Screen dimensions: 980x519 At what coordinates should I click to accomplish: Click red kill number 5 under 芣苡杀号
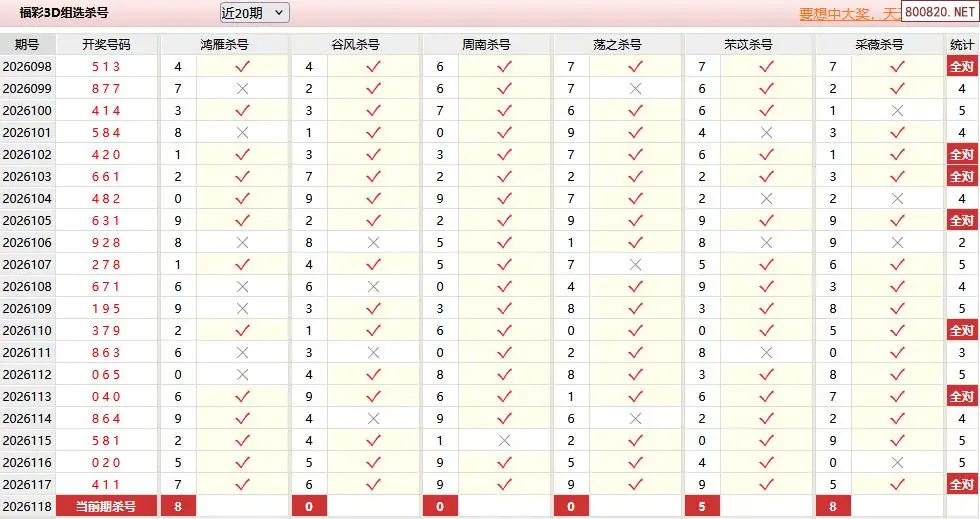[702, 506]
